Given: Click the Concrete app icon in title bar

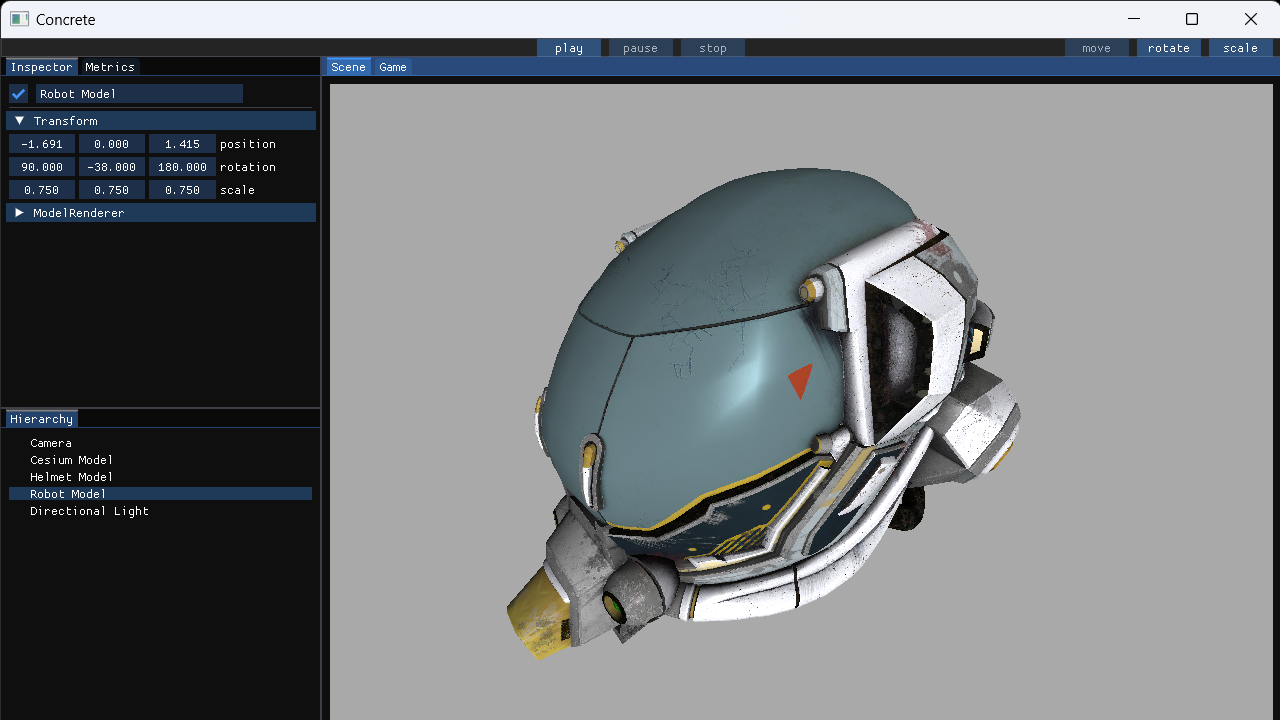Looking at the screenshot, I should point(19,19).
